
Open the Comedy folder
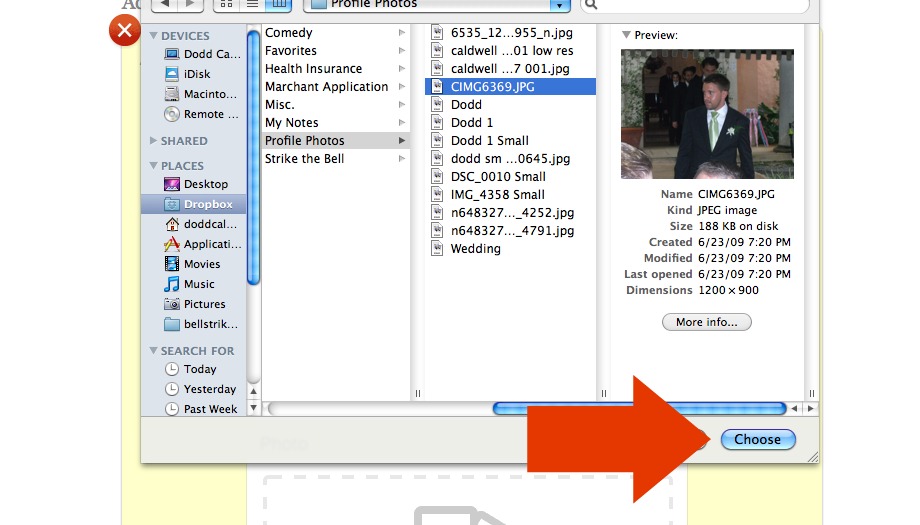tap(334, 33)
